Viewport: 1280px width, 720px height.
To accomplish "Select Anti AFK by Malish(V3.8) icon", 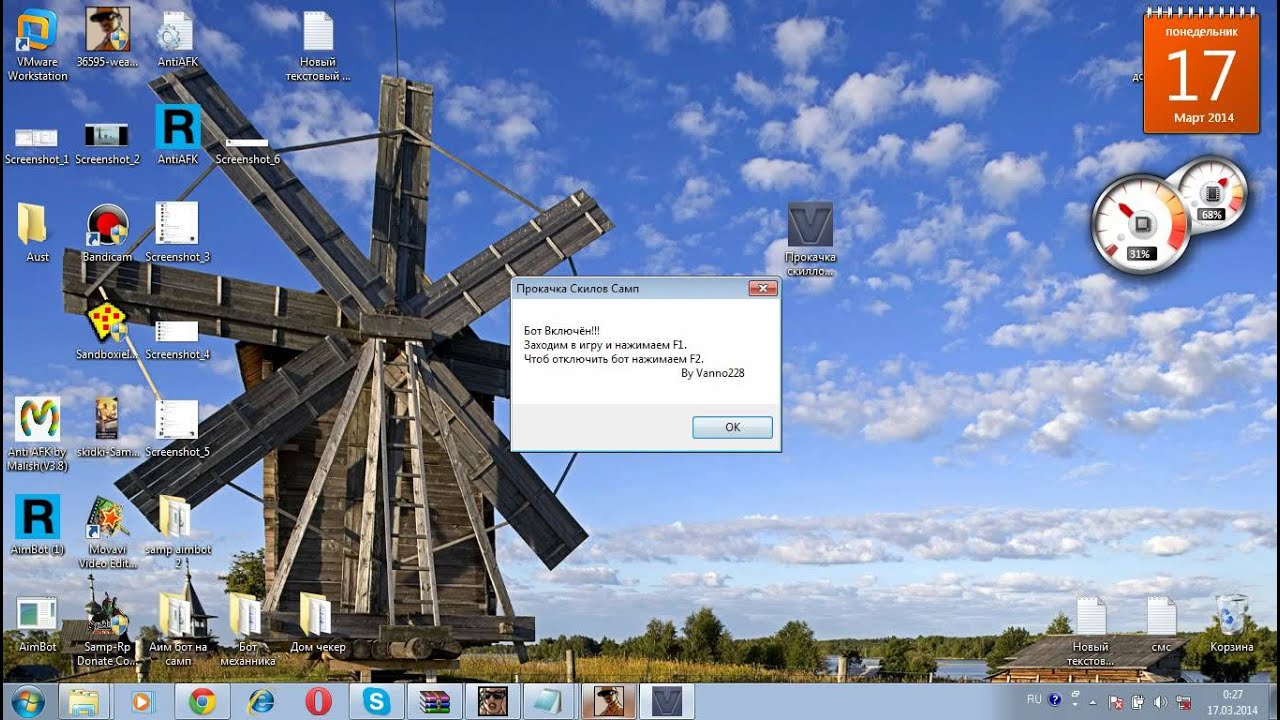I will (37, 435).
